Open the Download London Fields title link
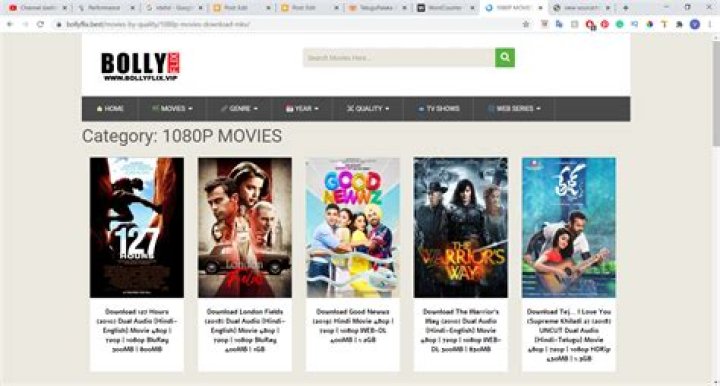Screen dimensions: 720x386 click(245, 330)
